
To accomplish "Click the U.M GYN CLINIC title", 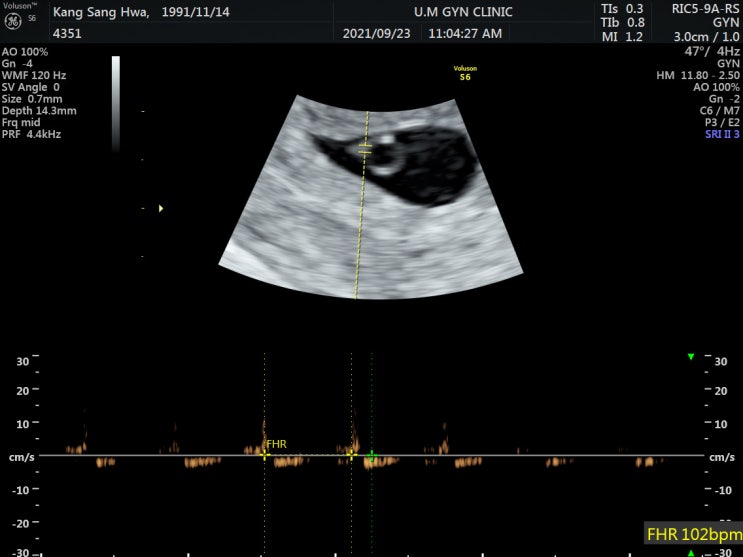I will click(x=463, y=12).
